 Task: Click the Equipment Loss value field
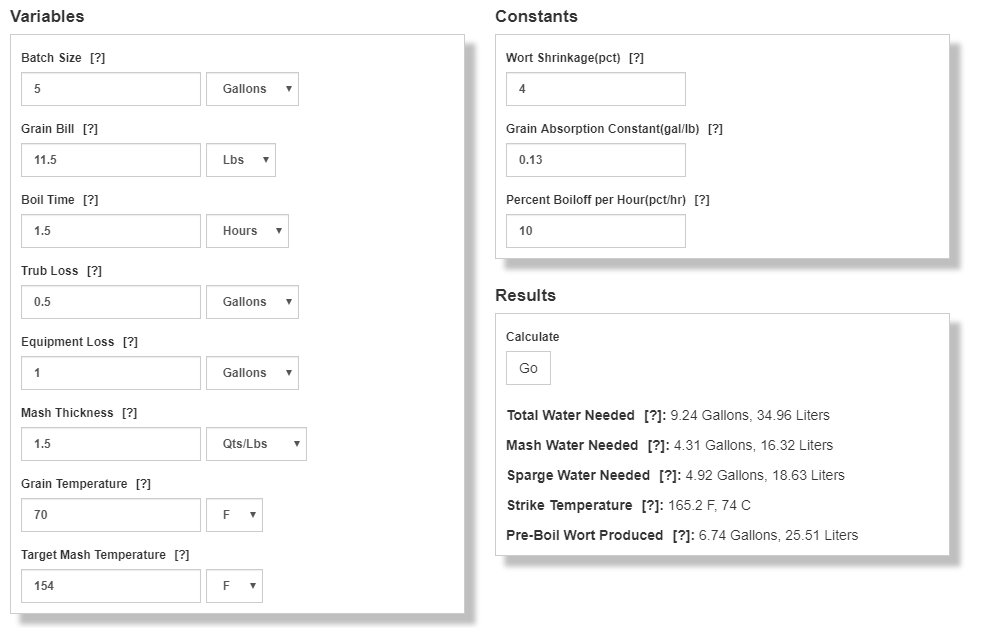pos(110,373)
